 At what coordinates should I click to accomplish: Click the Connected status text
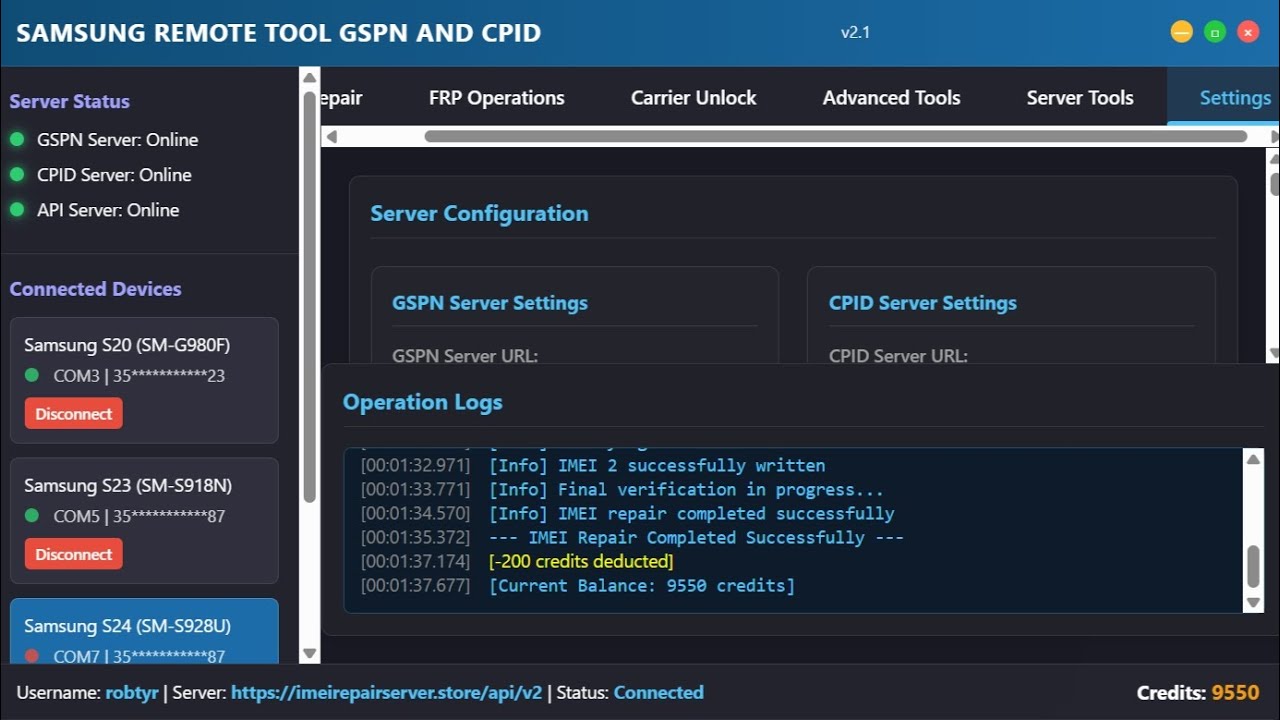(x=659, y=692)
